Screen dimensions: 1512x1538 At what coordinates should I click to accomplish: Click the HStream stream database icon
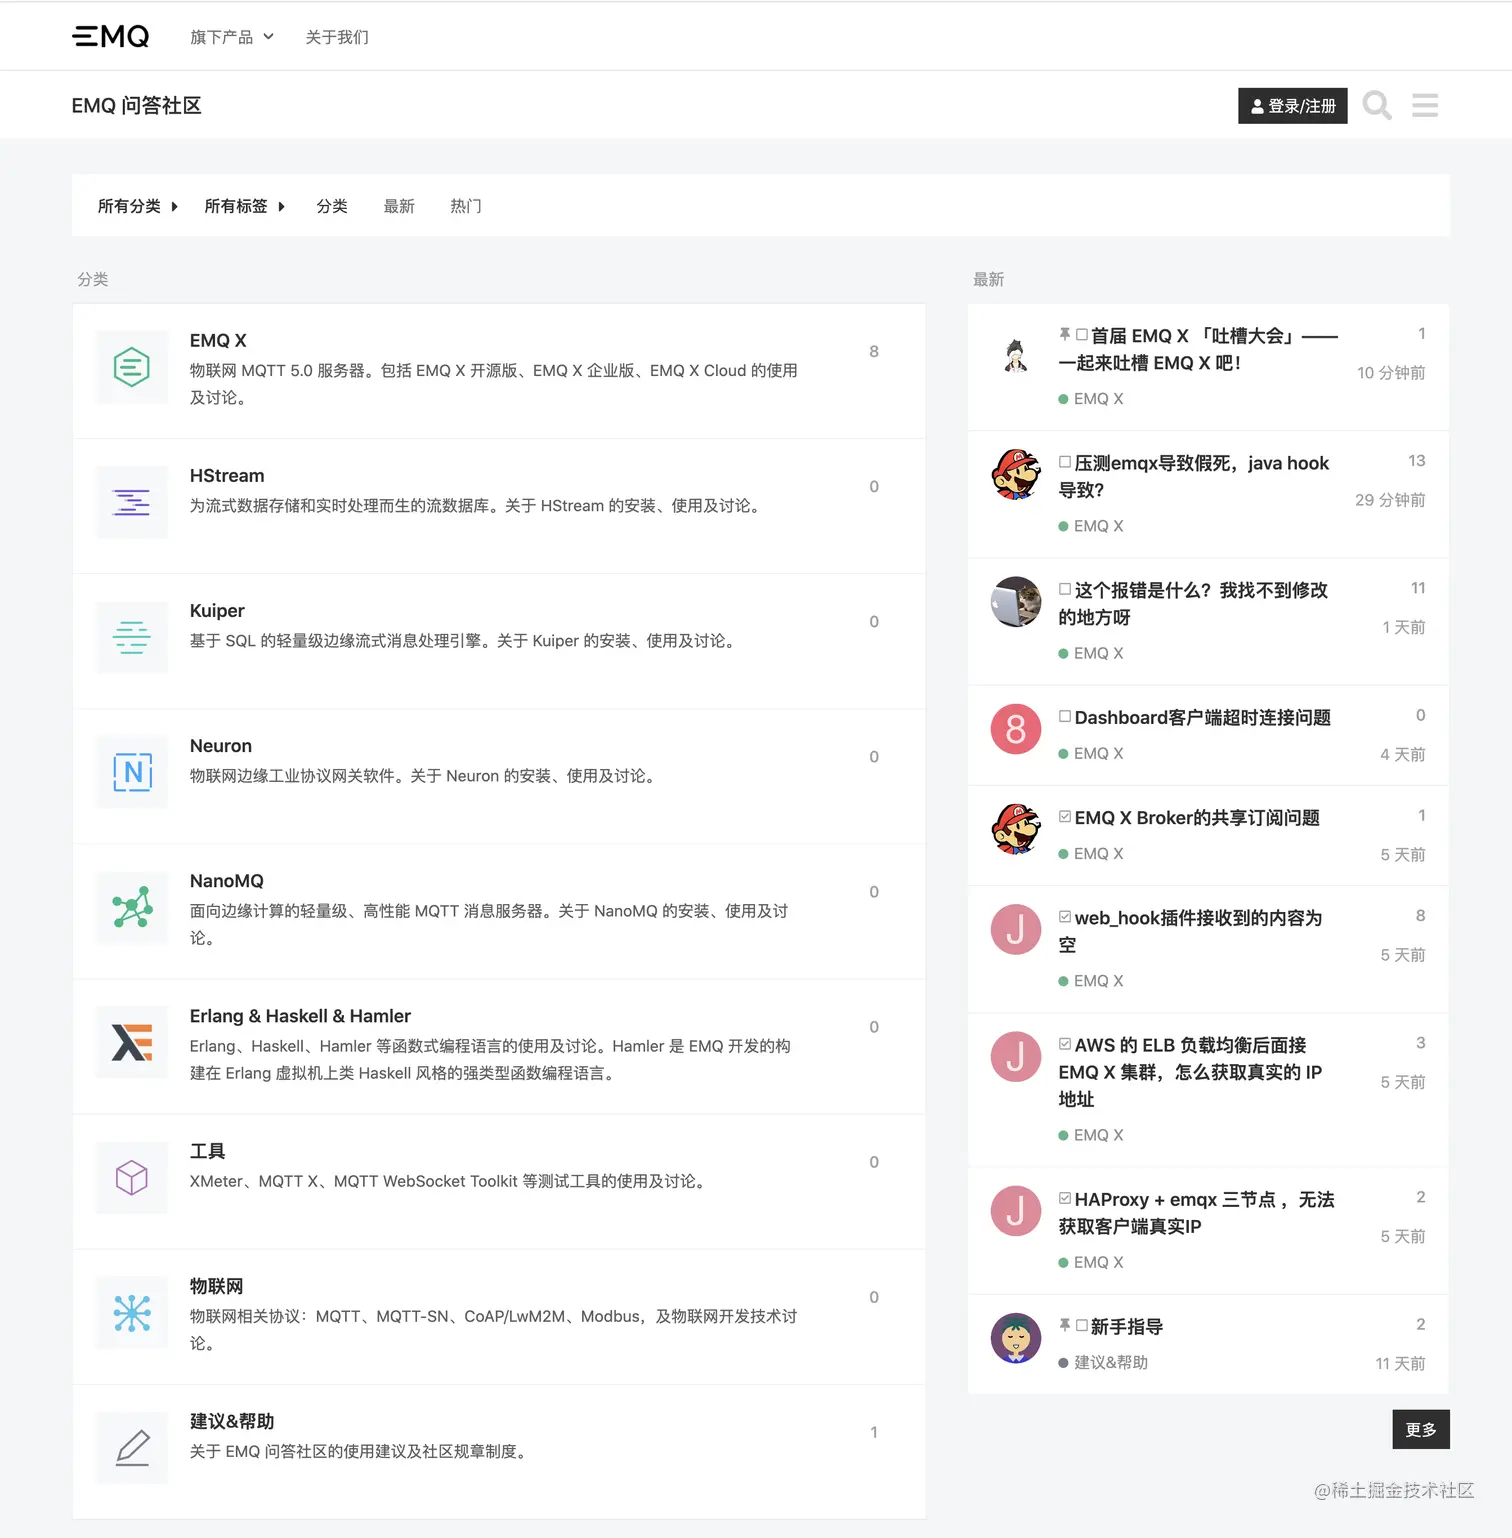(131, 503)
